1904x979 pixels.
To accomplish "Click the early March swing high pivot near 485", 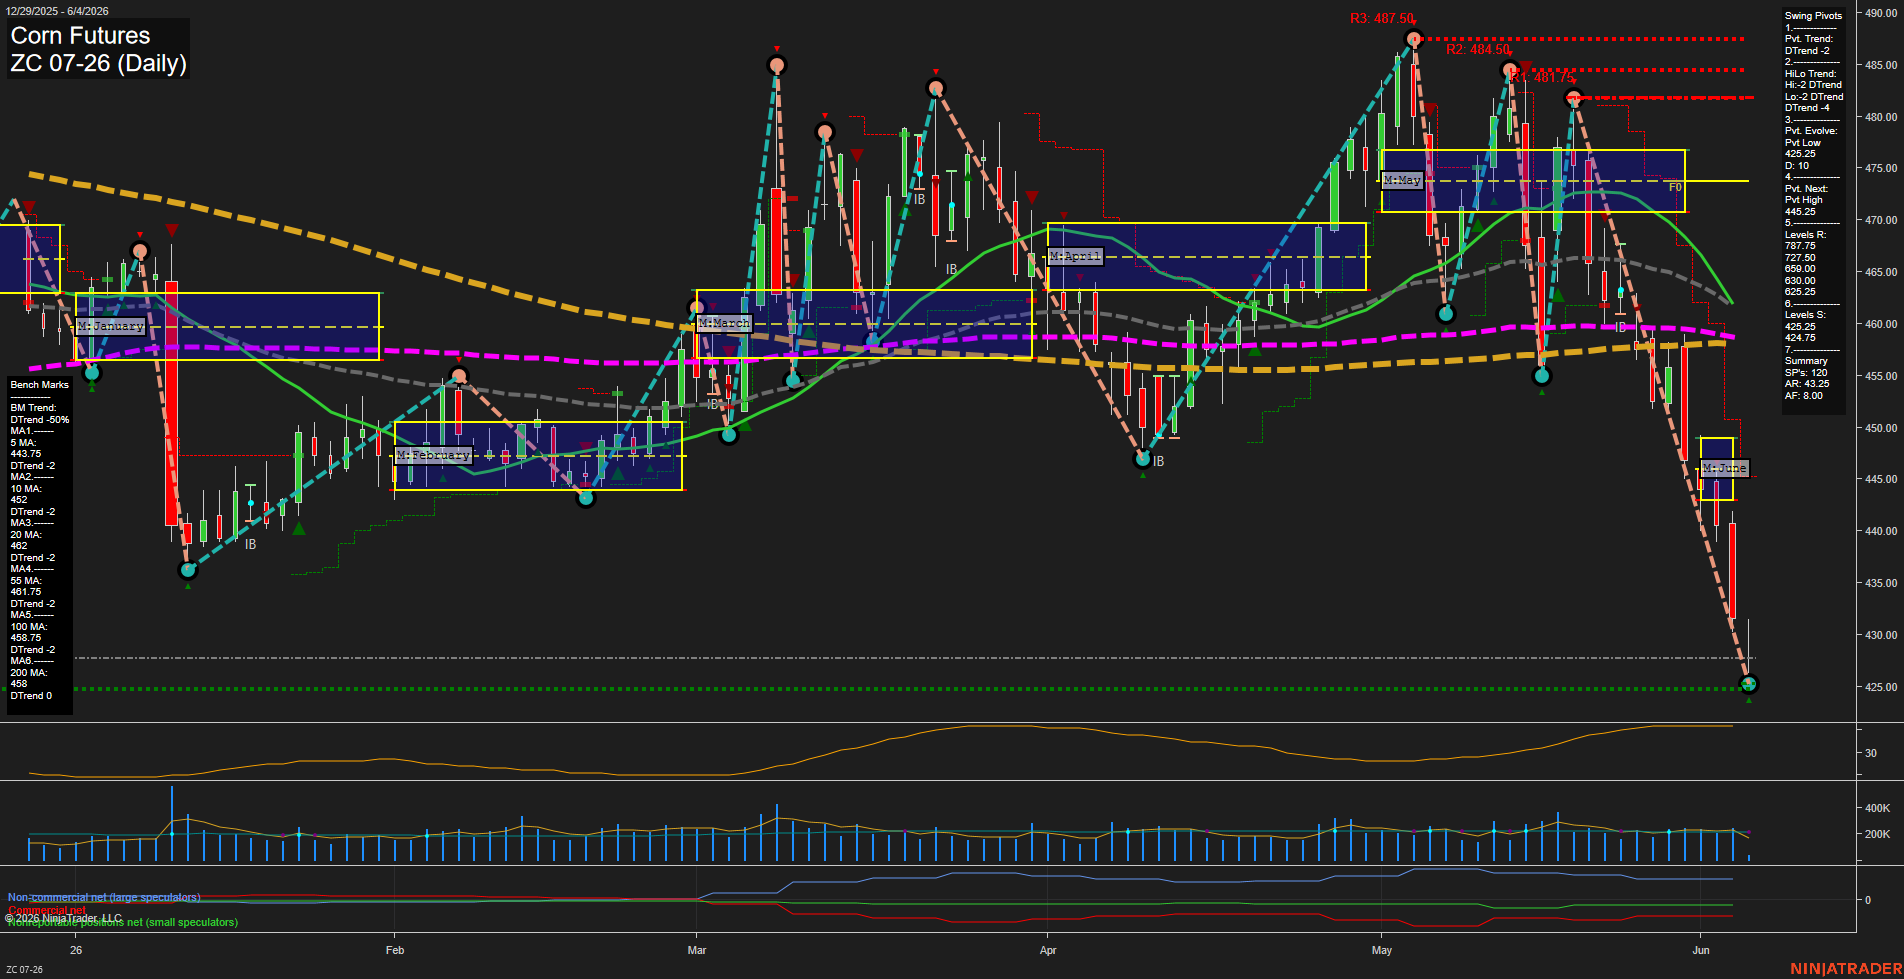I will click(777, 66).
